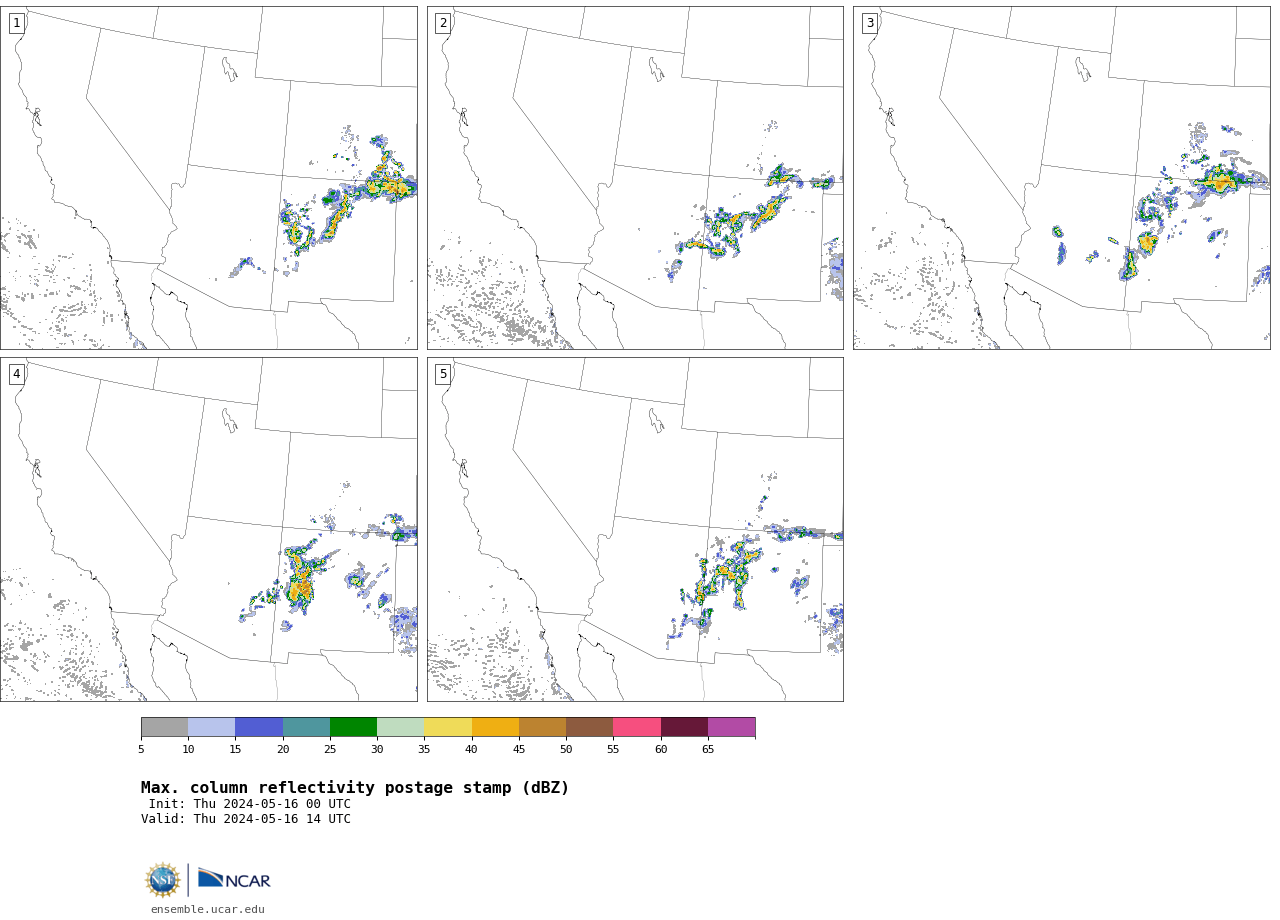The height and width of the screenshot is (920, 1280).
Task: Open ensemble member 4 reflectivity map
Action: click(209, 529)
